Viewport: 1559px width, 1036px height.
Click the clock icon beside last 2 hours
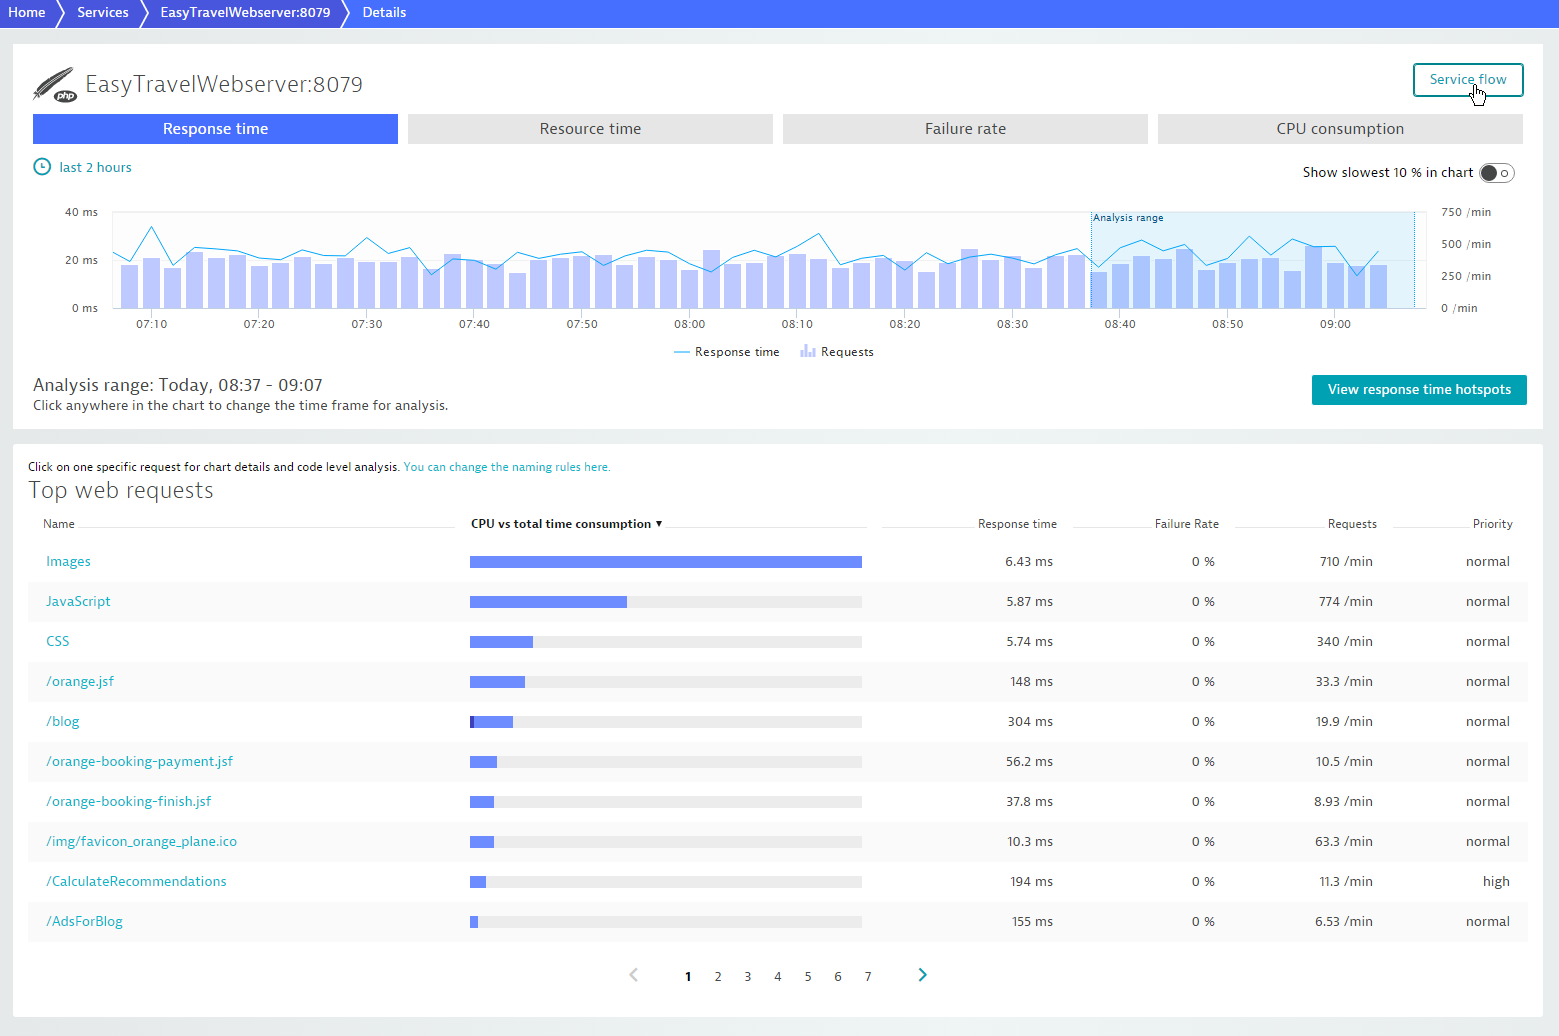click(x=42, y=167)
